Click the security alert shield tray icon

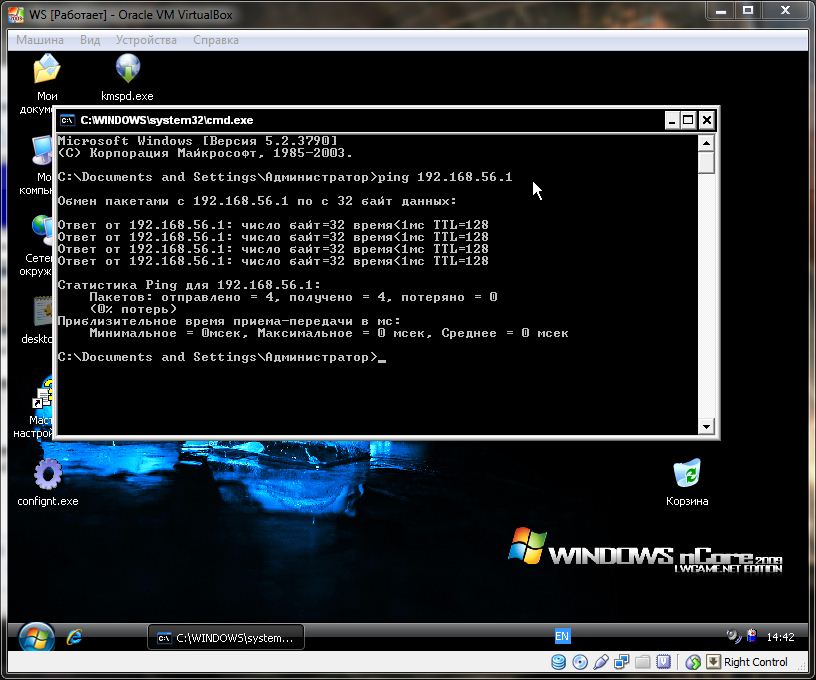[x=751, y=635]
